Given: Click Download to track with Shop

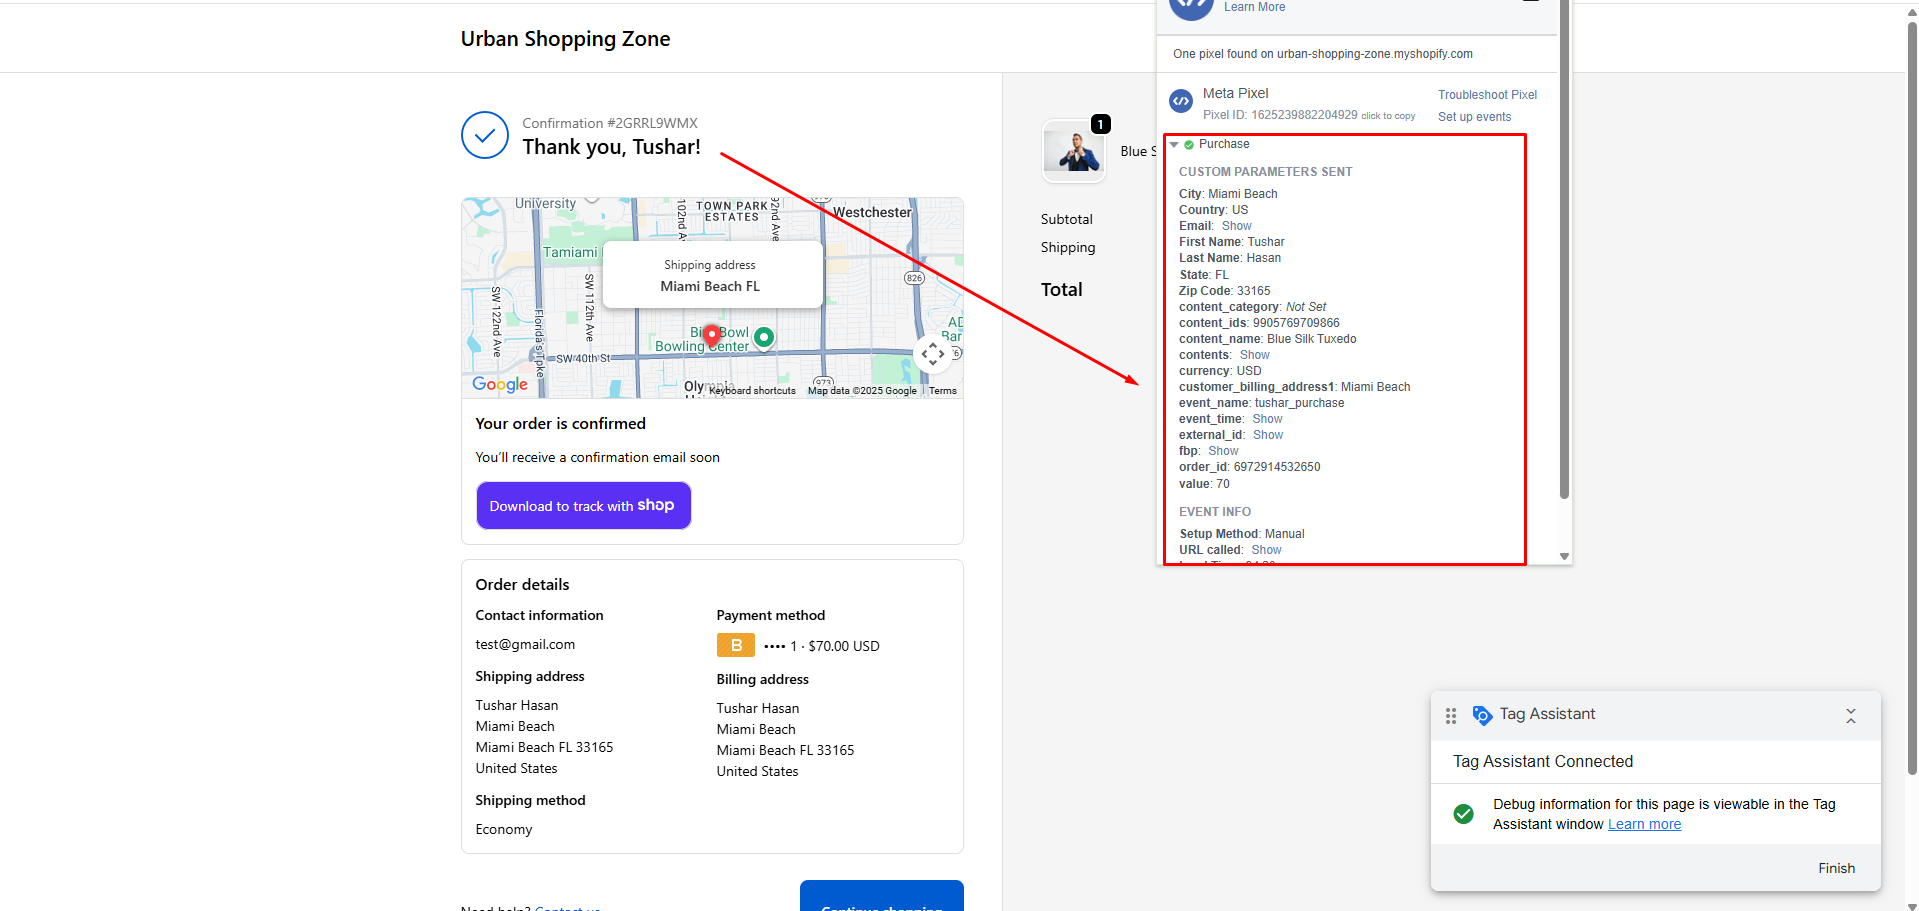Looking at the screenshot, I should (x=583, y=505).
